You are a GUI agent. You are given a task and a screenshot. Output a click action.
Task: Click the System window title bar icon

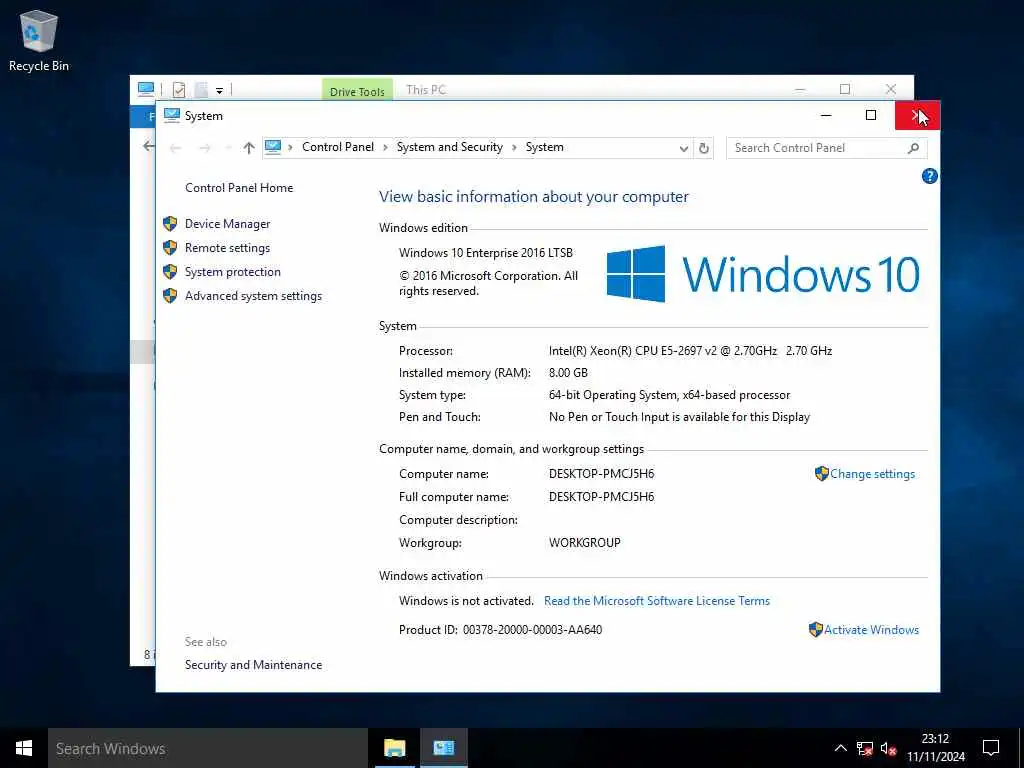pyautogui.click(x=172, y=116)
